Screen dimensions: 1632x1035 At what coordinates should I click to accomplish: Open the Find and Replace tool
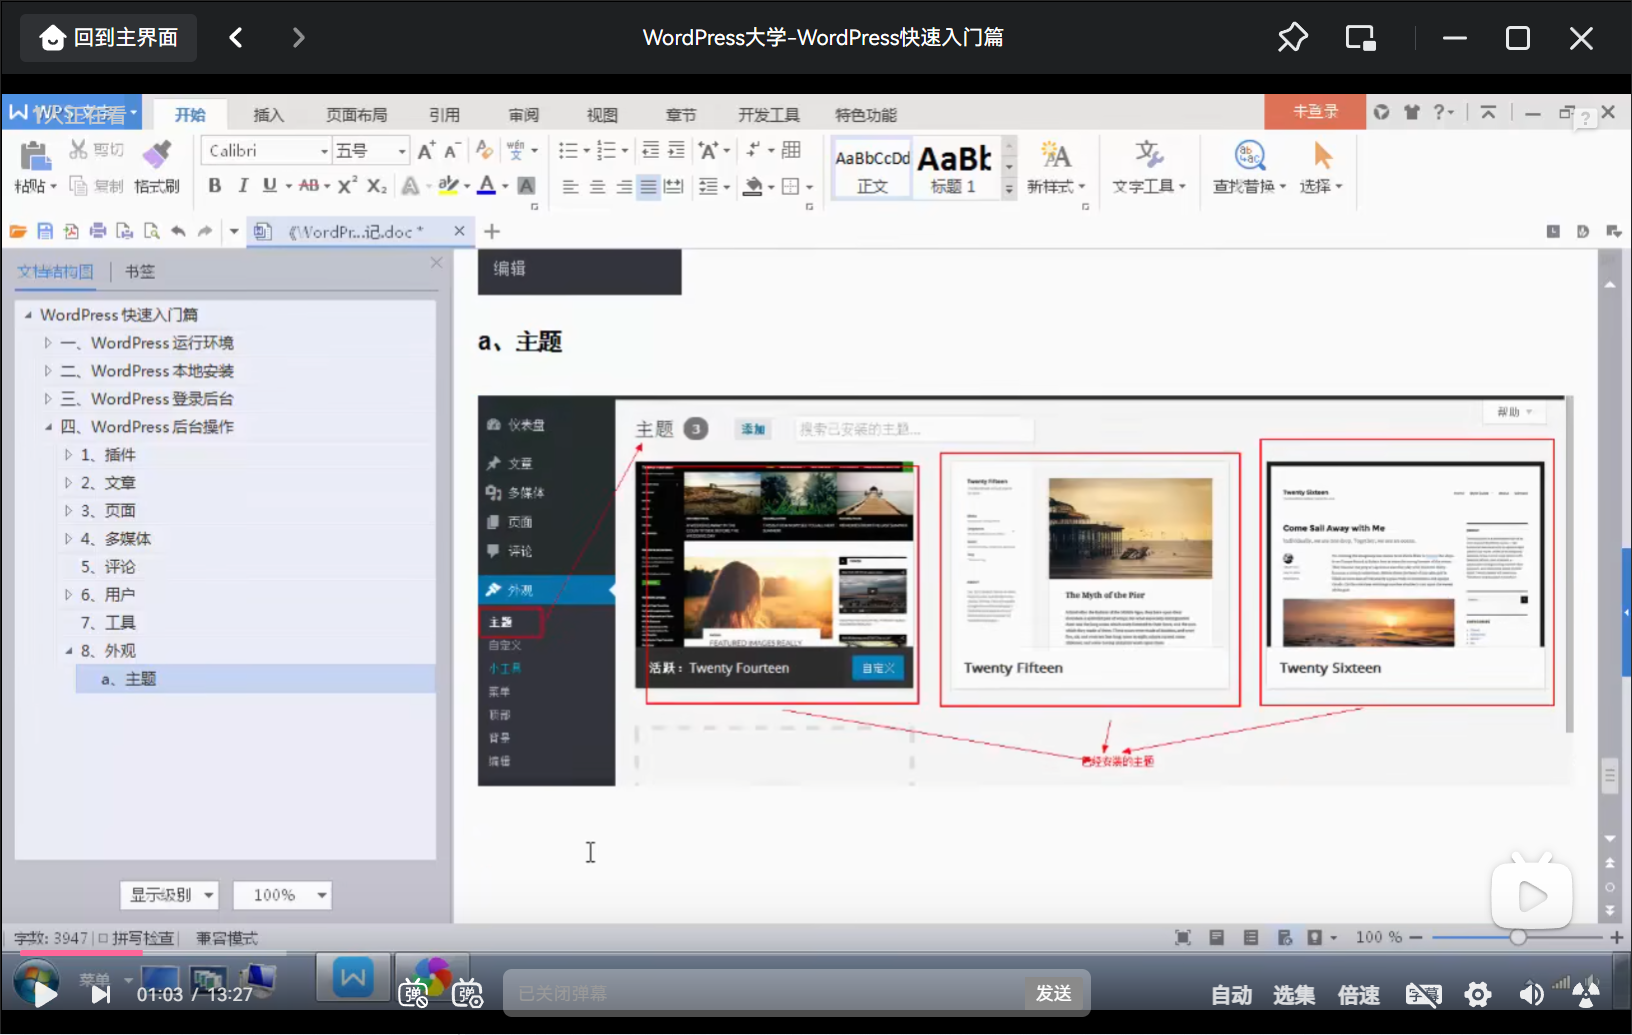pos(1249,167)
